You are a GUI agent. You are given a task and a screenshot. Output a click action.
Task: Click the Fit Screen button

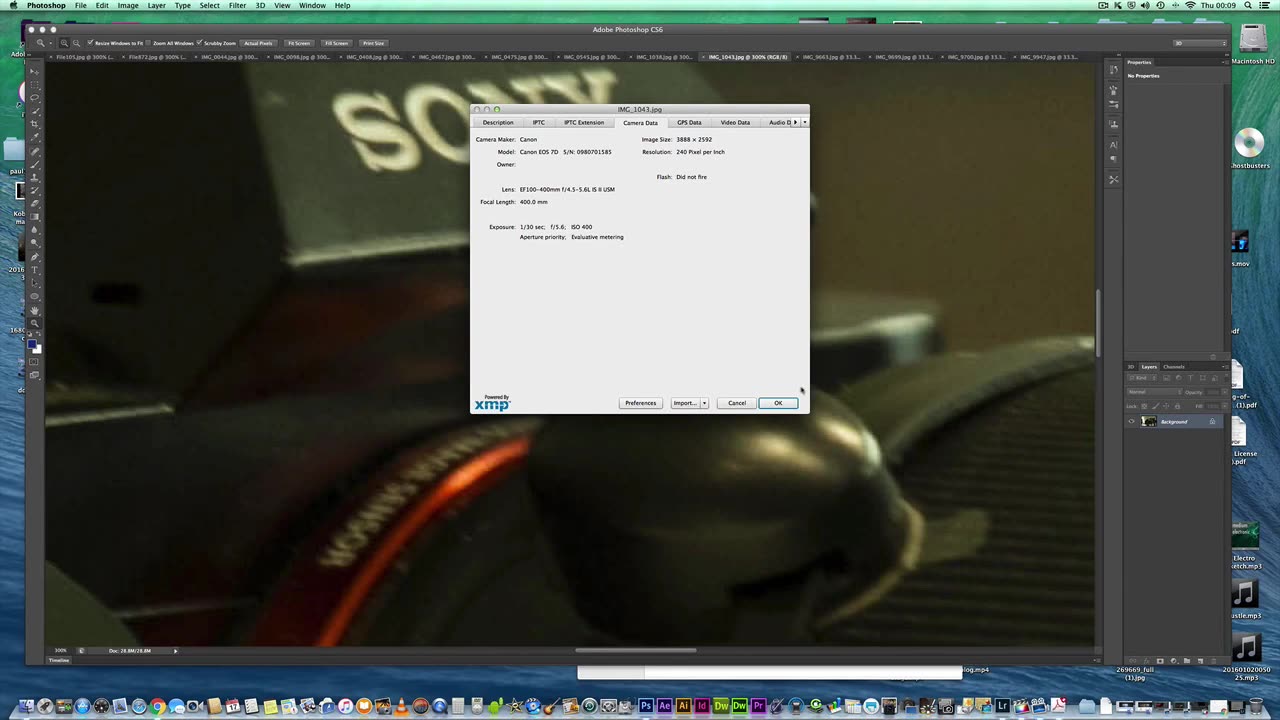[299, 43]
